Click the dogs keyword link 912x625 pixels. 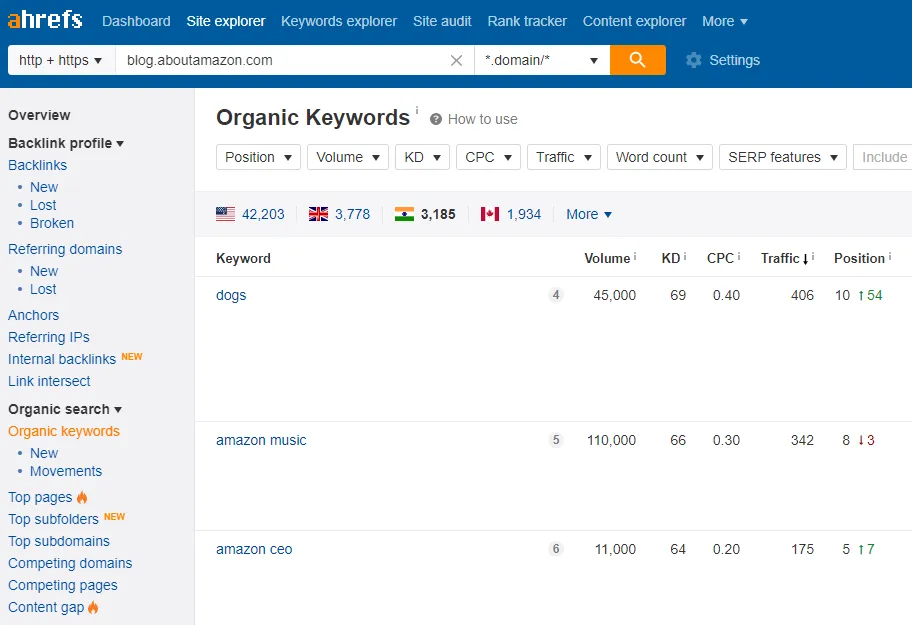tap(231, 295)
